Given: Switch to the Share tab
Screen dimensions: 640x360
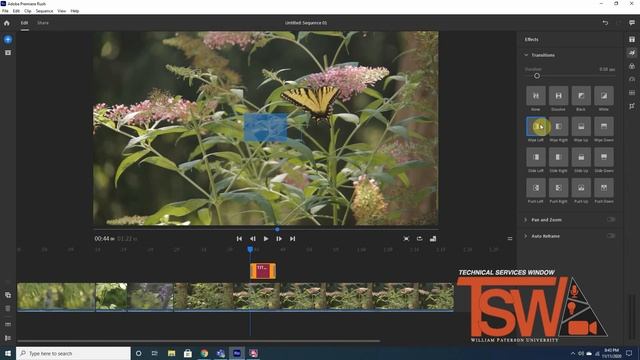Looking at the screenshot, I should click(43, 23).
